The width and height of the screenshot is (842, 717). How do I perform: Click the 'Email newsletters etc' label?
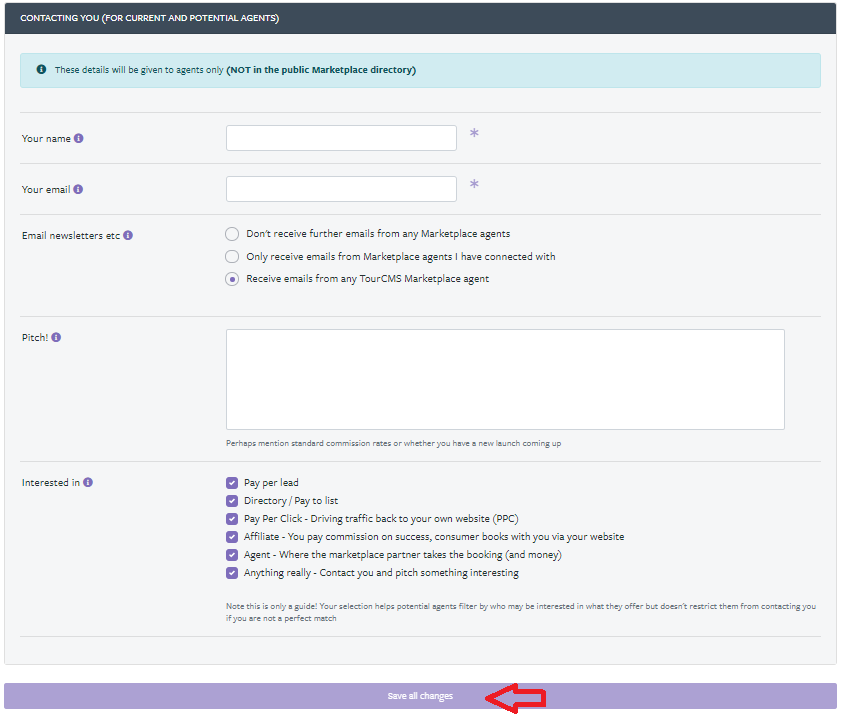[71, 236]
